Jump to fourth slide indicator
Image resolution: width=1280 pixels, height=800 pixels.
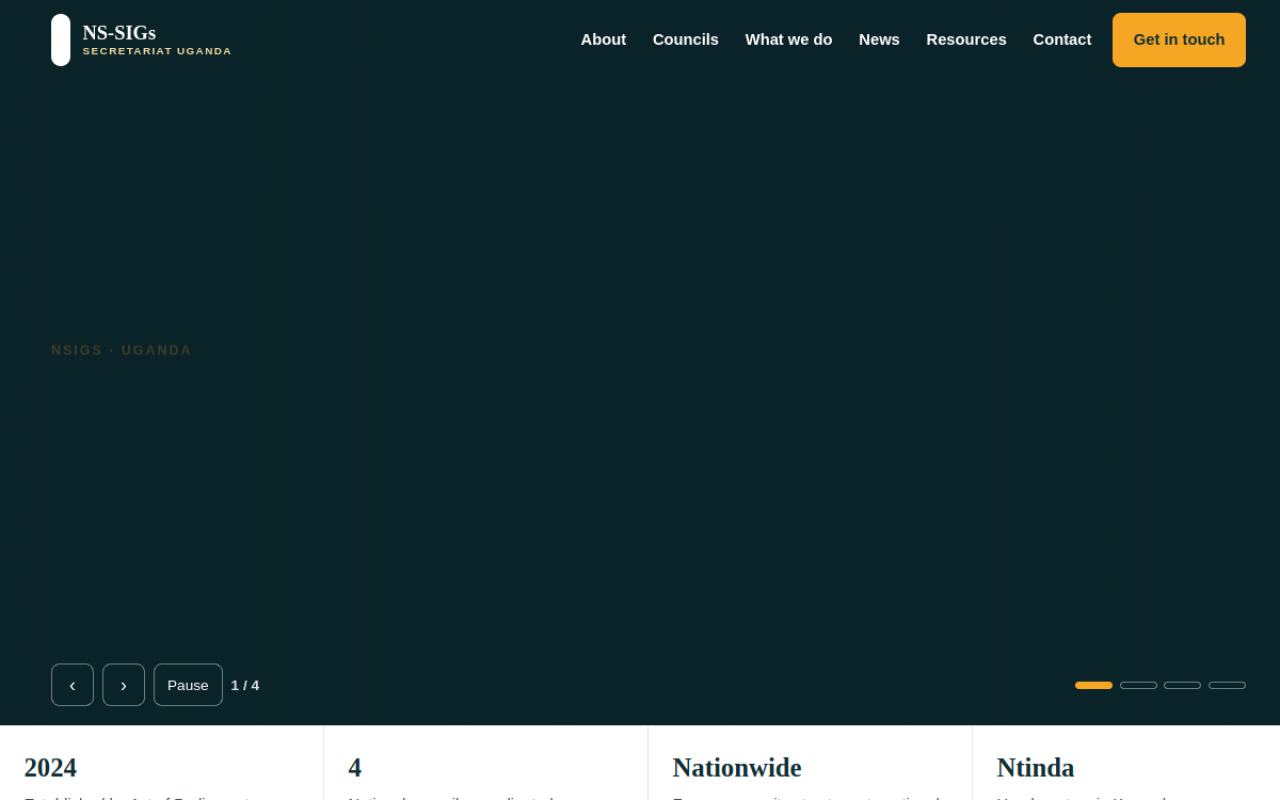(x=1227, y=685)
